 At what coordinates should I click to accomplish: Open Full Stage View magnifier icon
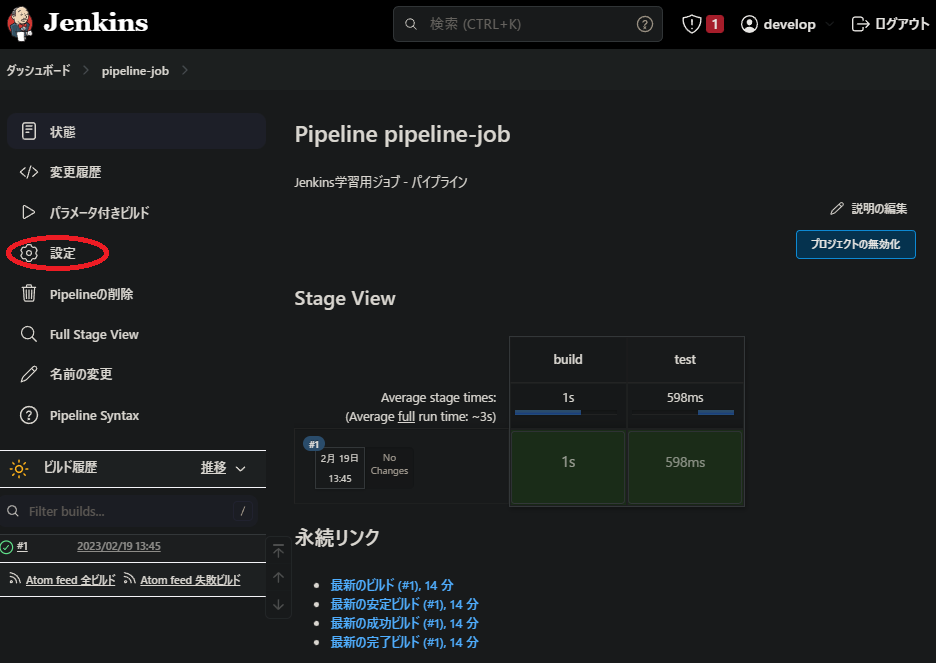[27, 334]
